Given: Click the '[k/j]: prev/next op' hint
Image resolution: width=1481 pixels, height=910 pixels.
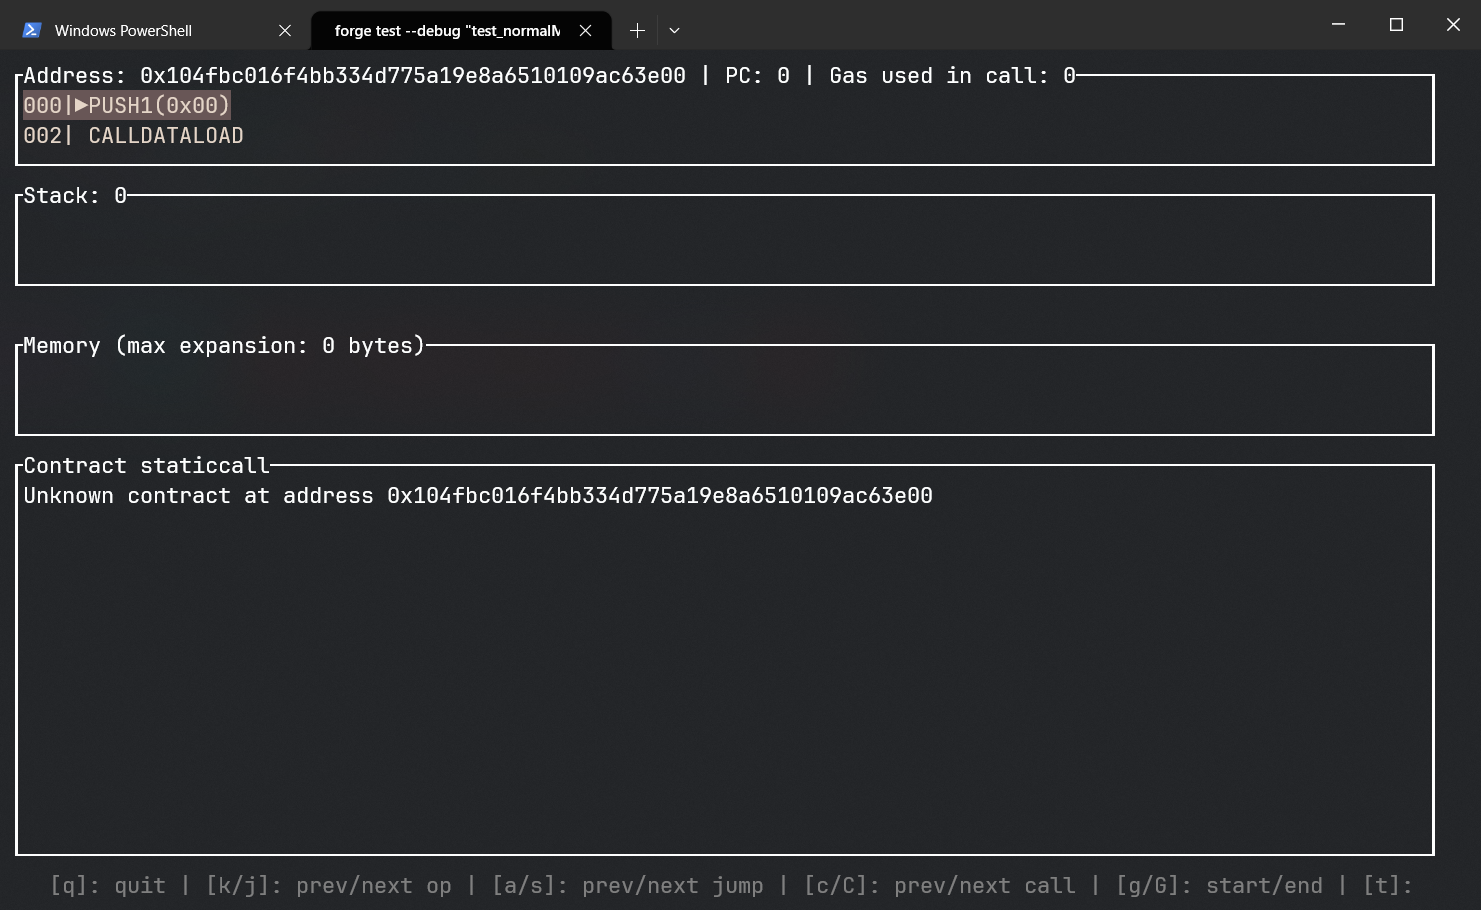Looking at the screenshot, I should pyautogui.click(x=328, y=886).
